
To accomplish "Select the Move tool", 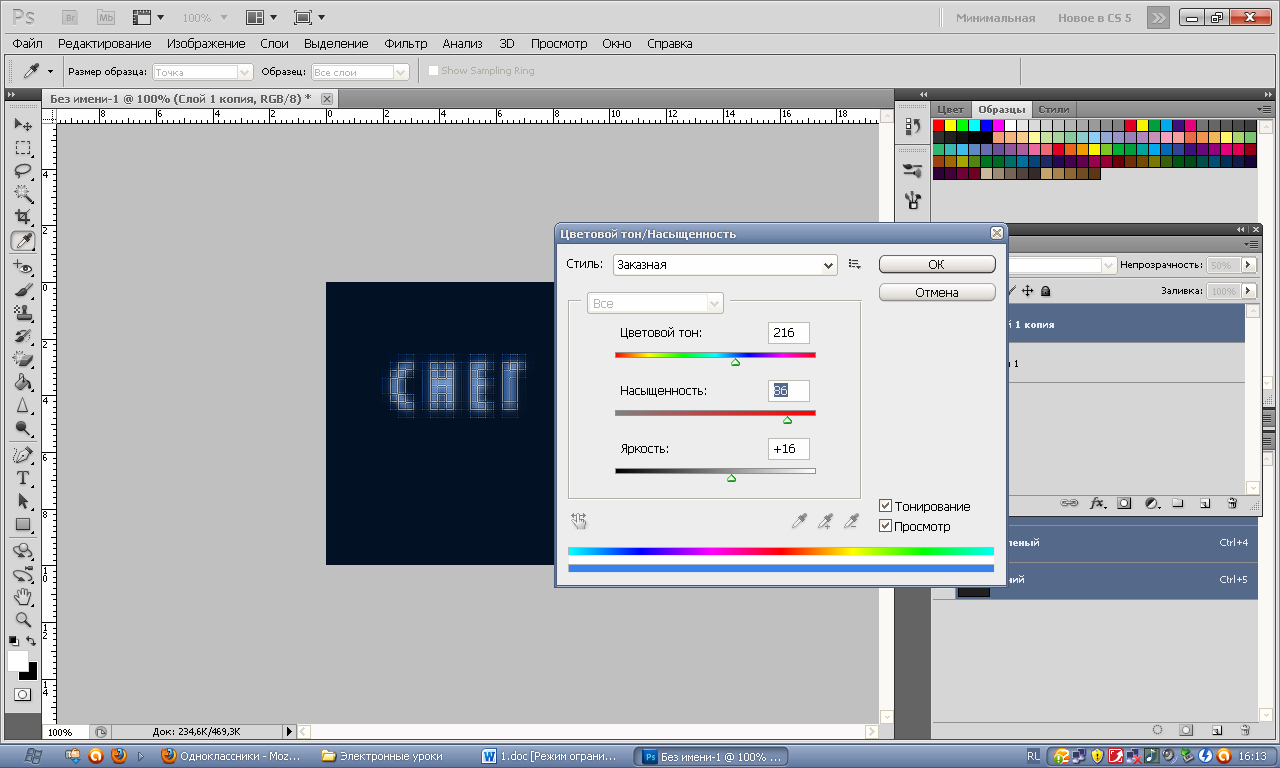I will point(23,125).
